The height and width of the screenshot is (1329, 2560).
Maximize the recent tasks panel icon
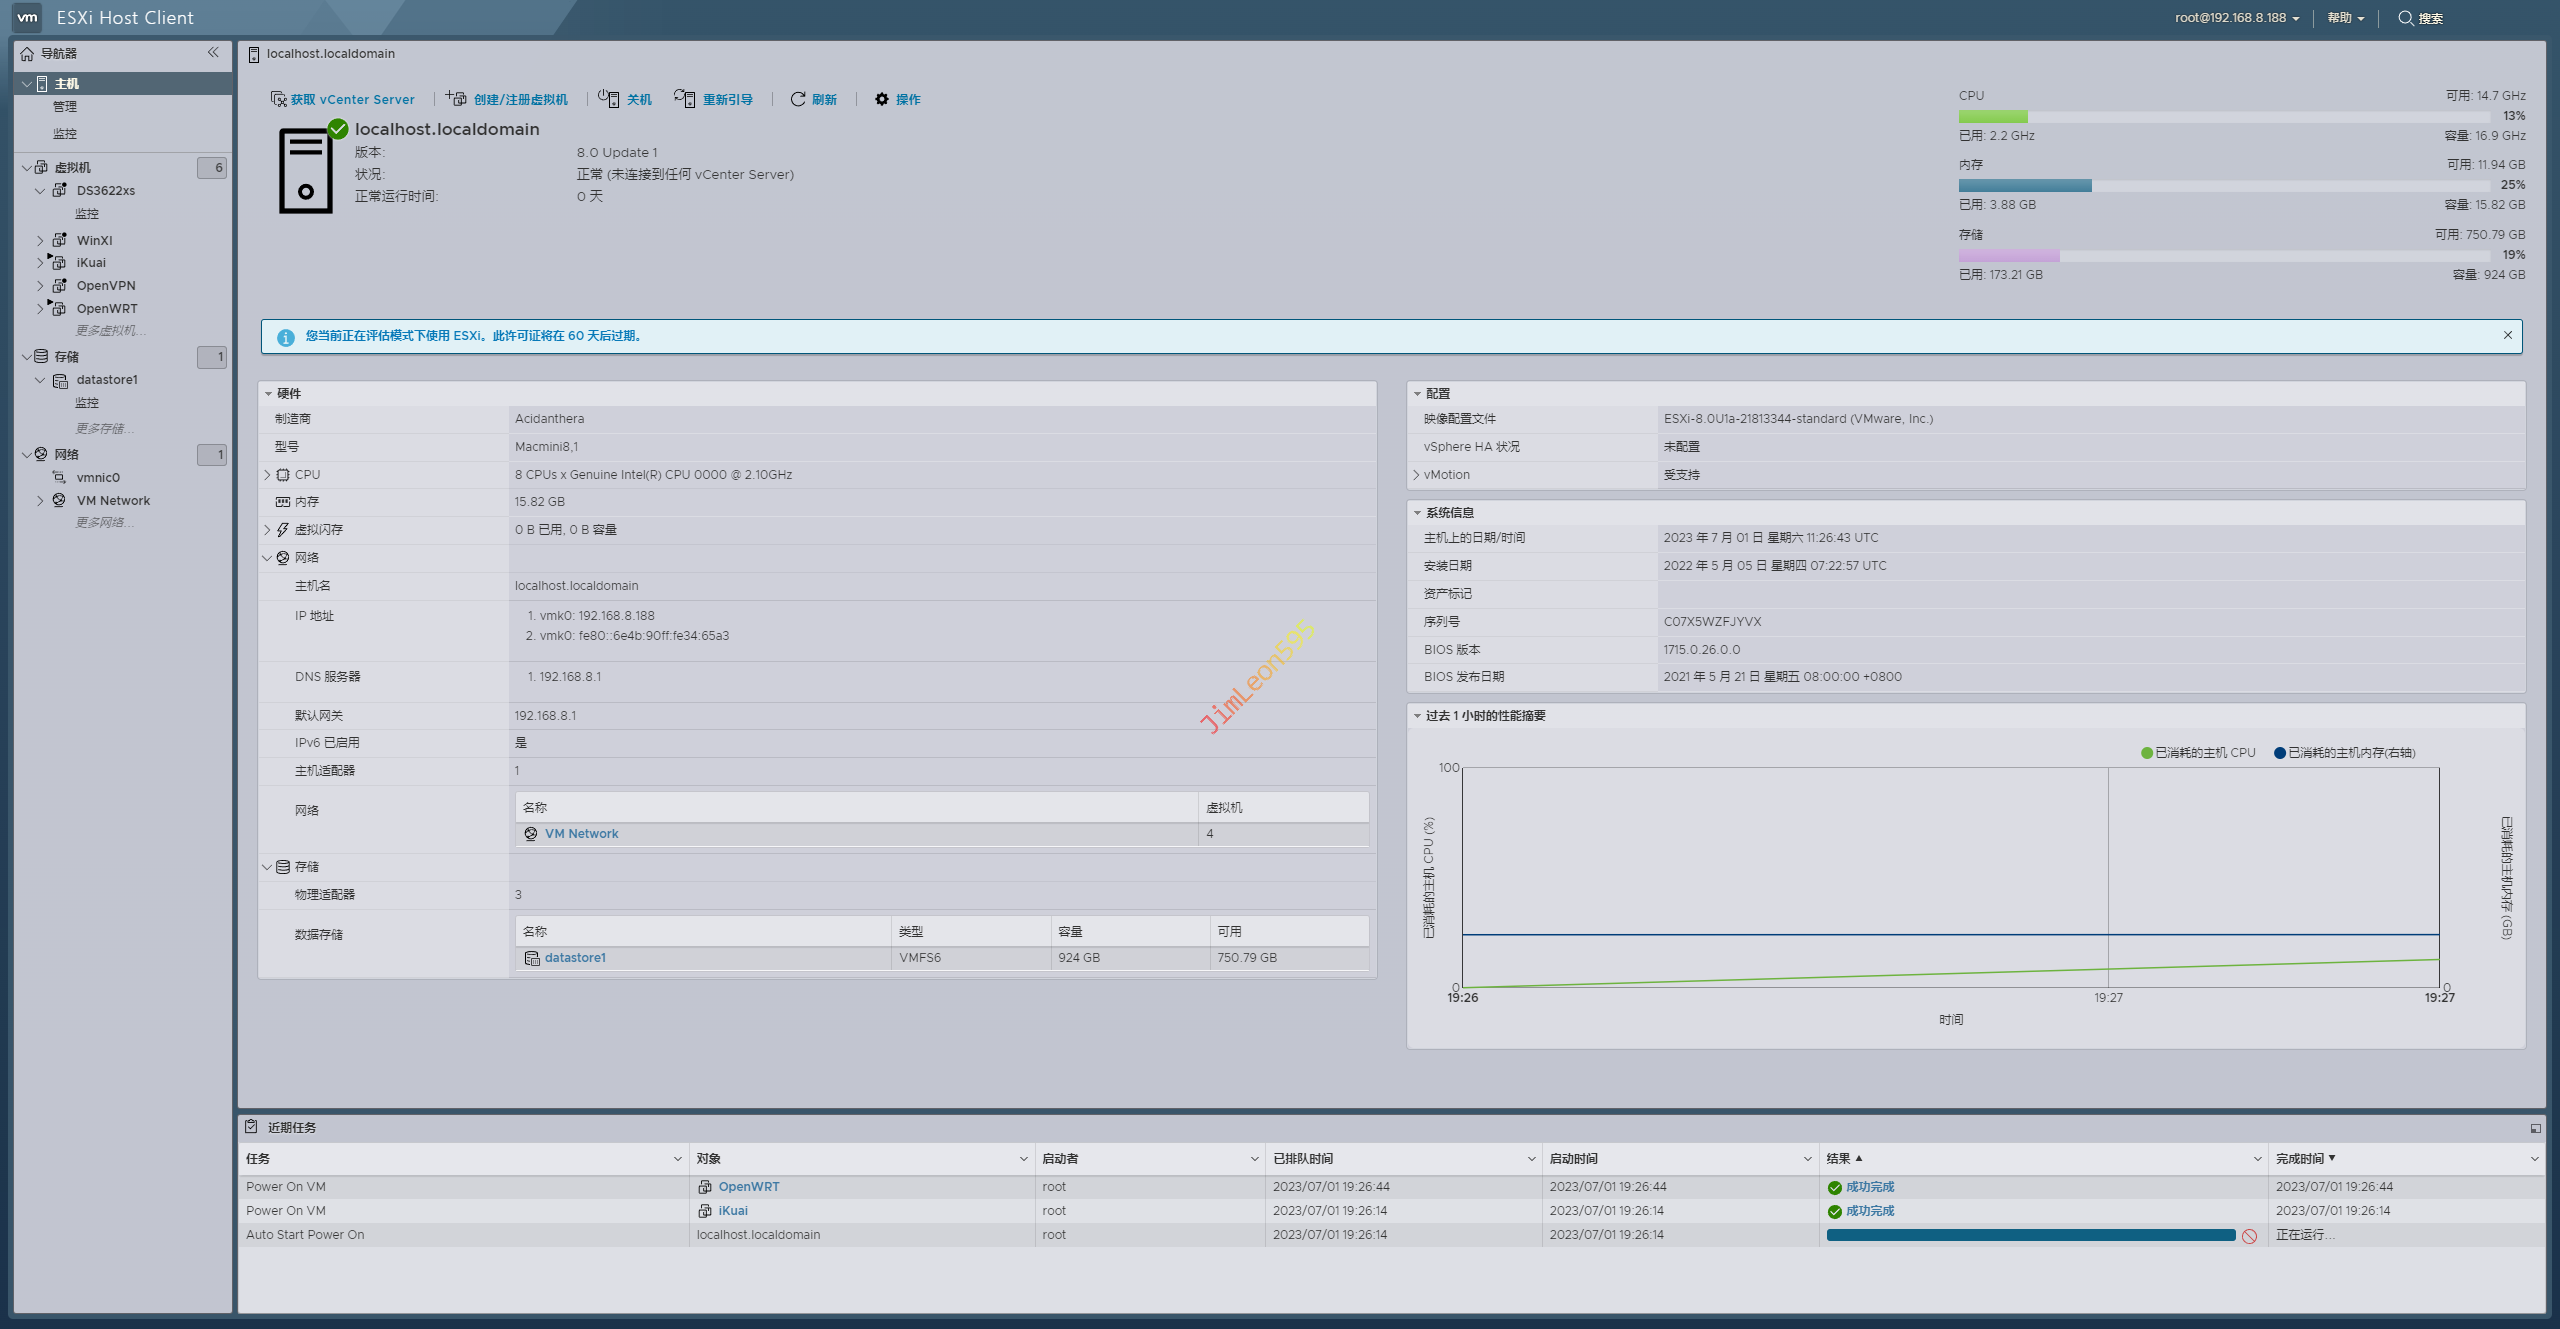tap(2535, 1128)
